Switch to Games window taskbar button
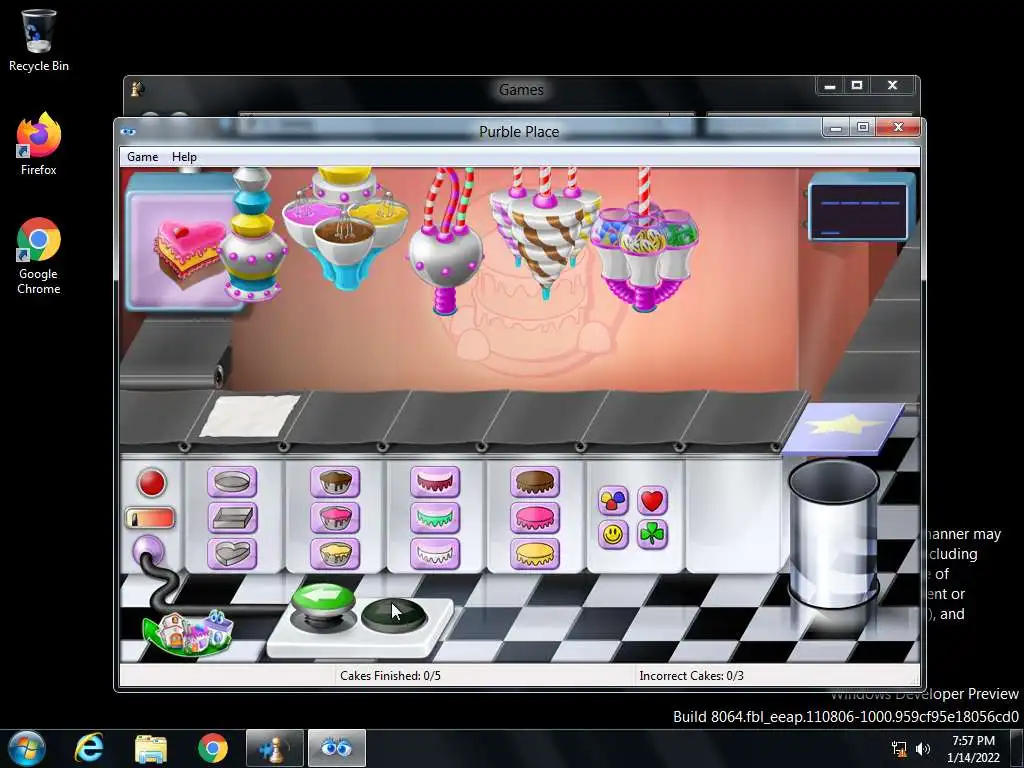The width and height of the screenshot is (1024, 768). [274, 748]
